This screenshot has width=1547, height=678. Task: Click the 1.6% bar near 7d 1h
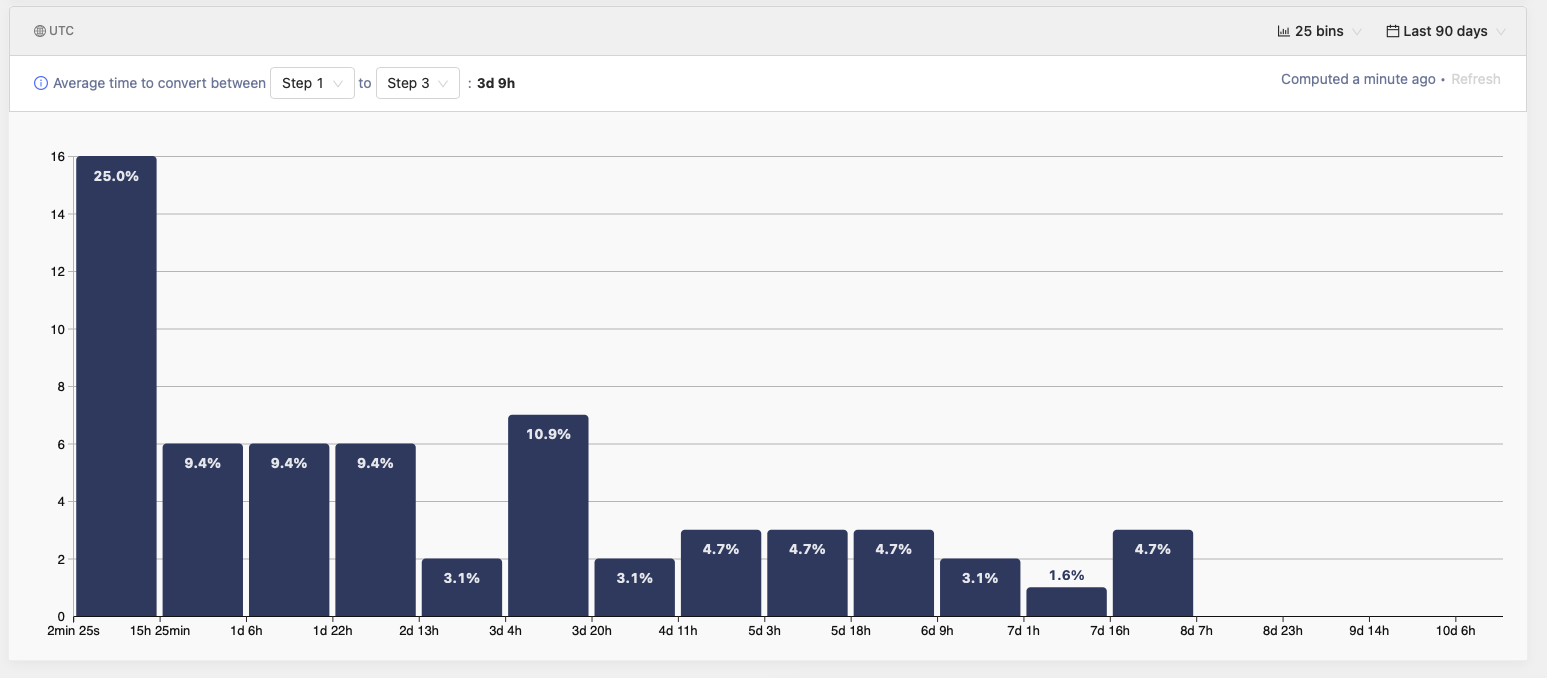tap(1066, 602)
